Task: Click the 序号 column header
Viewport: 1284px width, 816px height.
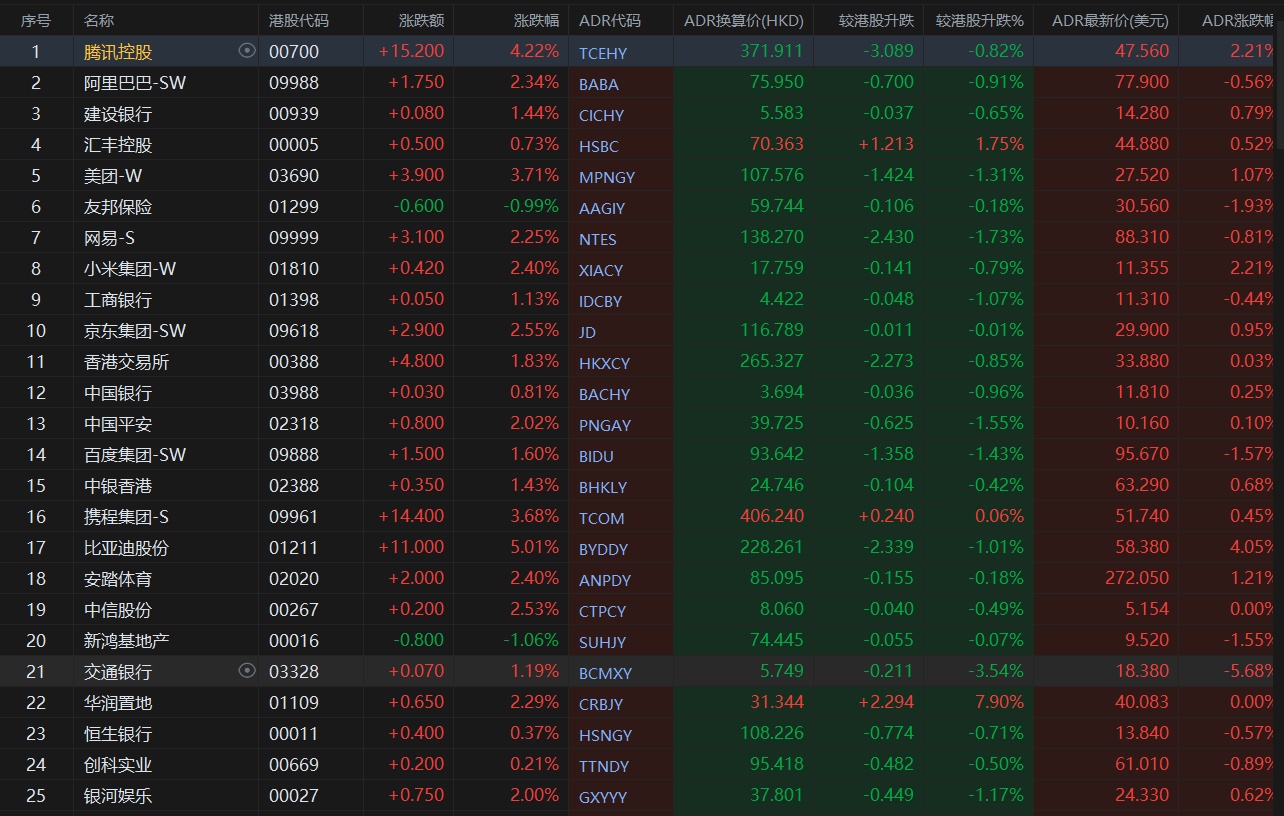Action: pyautogui.click(x=36, y=20)
